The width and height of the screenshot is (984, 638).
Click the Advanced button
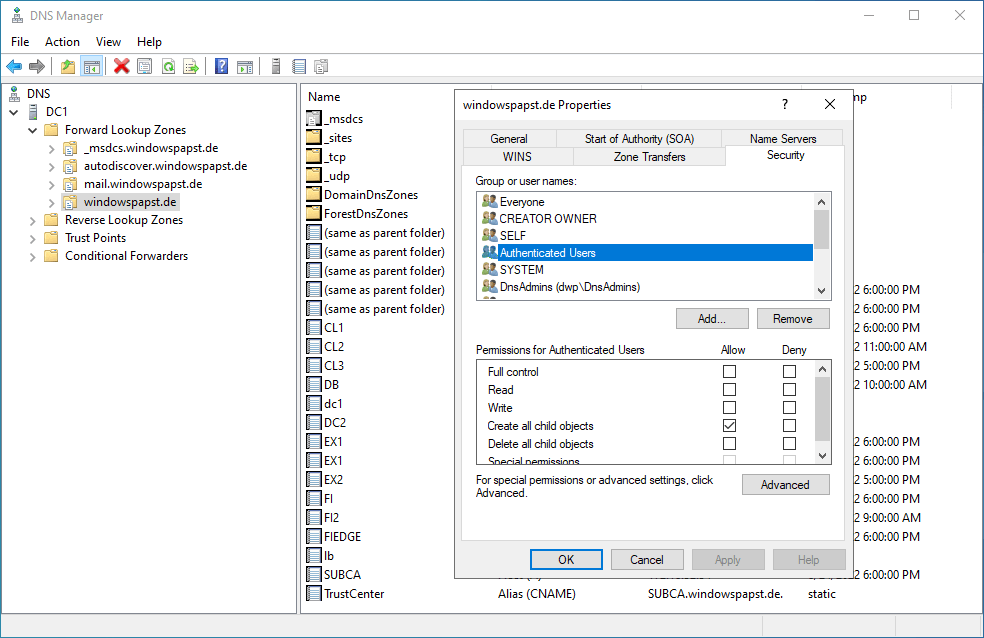(x=785, y=485)
